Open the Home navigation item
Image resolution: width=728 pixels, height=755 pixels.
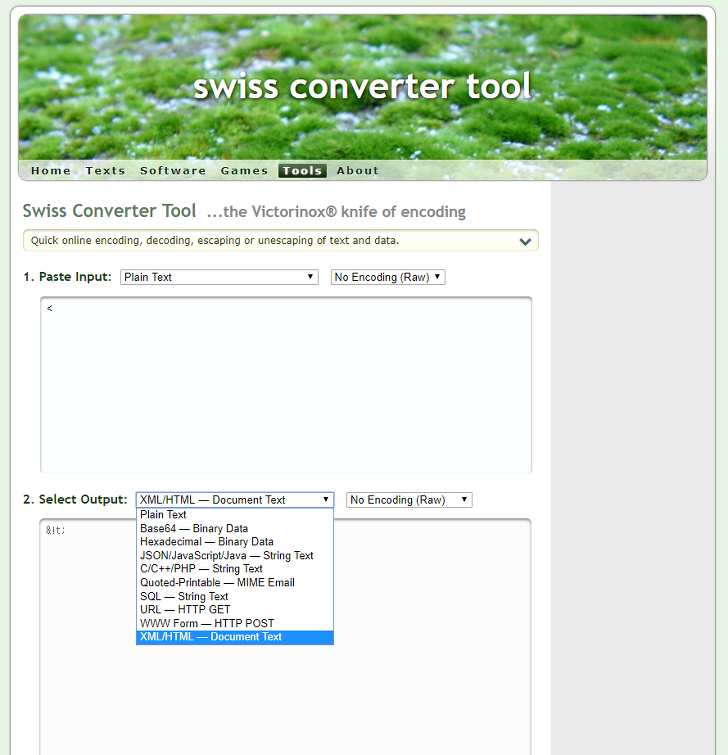pos(51,170)
